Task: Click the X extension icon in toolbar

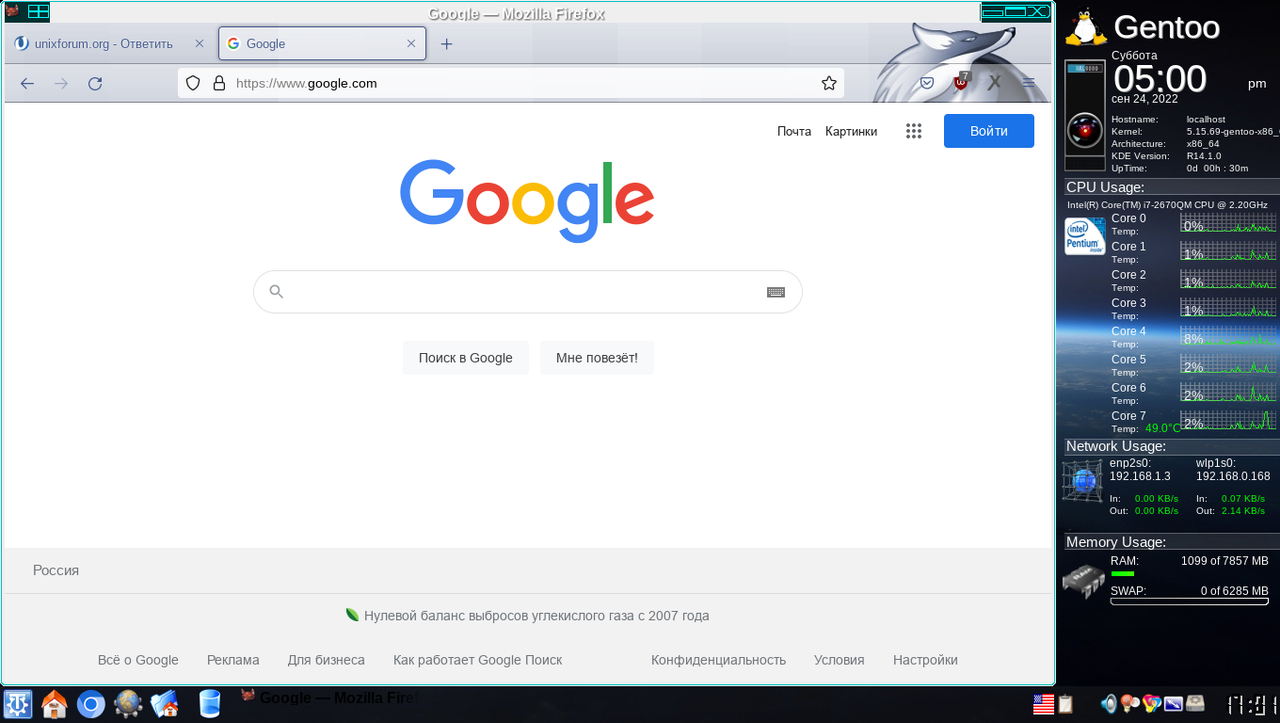Action: (x=994, y=83)
